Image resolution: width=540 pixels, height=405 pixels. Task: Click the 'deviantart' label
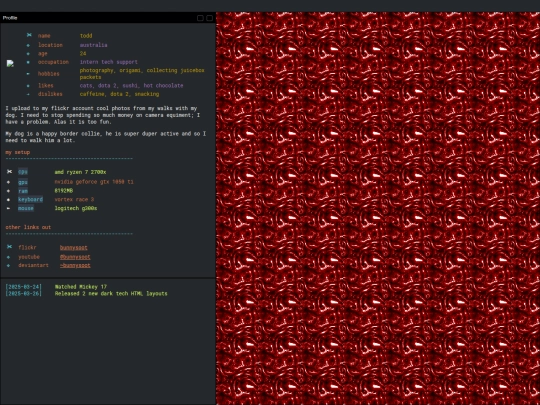33,266
